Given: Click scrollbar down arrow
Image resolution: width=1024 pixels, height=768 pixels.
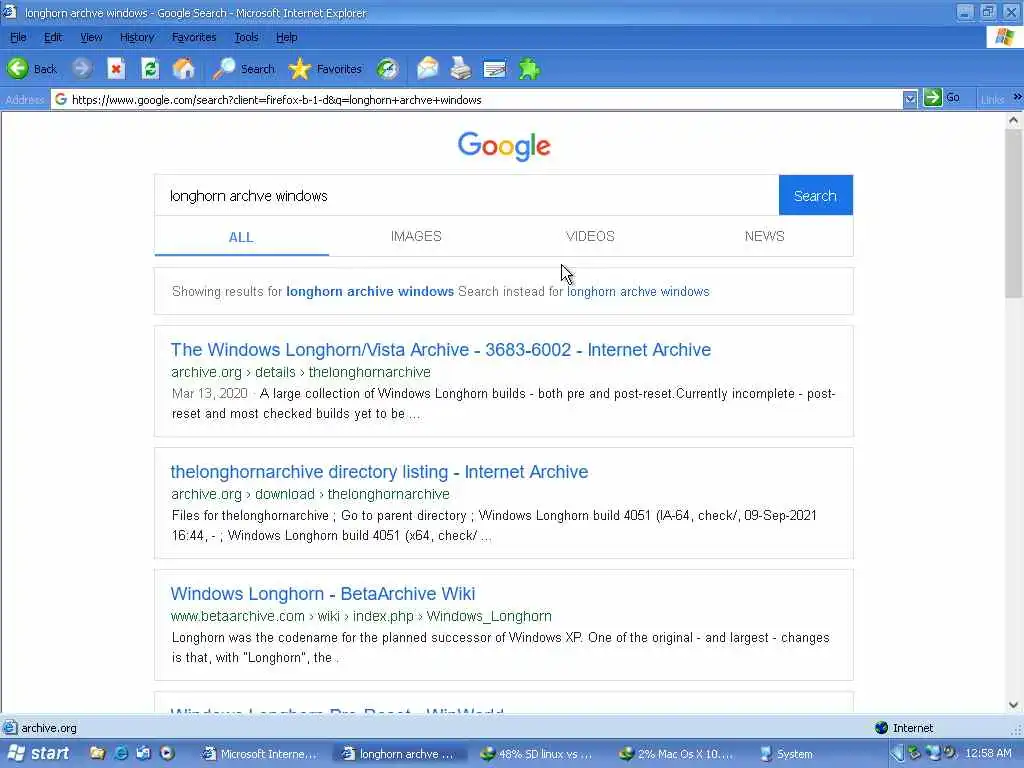Looking at the screenshot, I should point(1014,705).
